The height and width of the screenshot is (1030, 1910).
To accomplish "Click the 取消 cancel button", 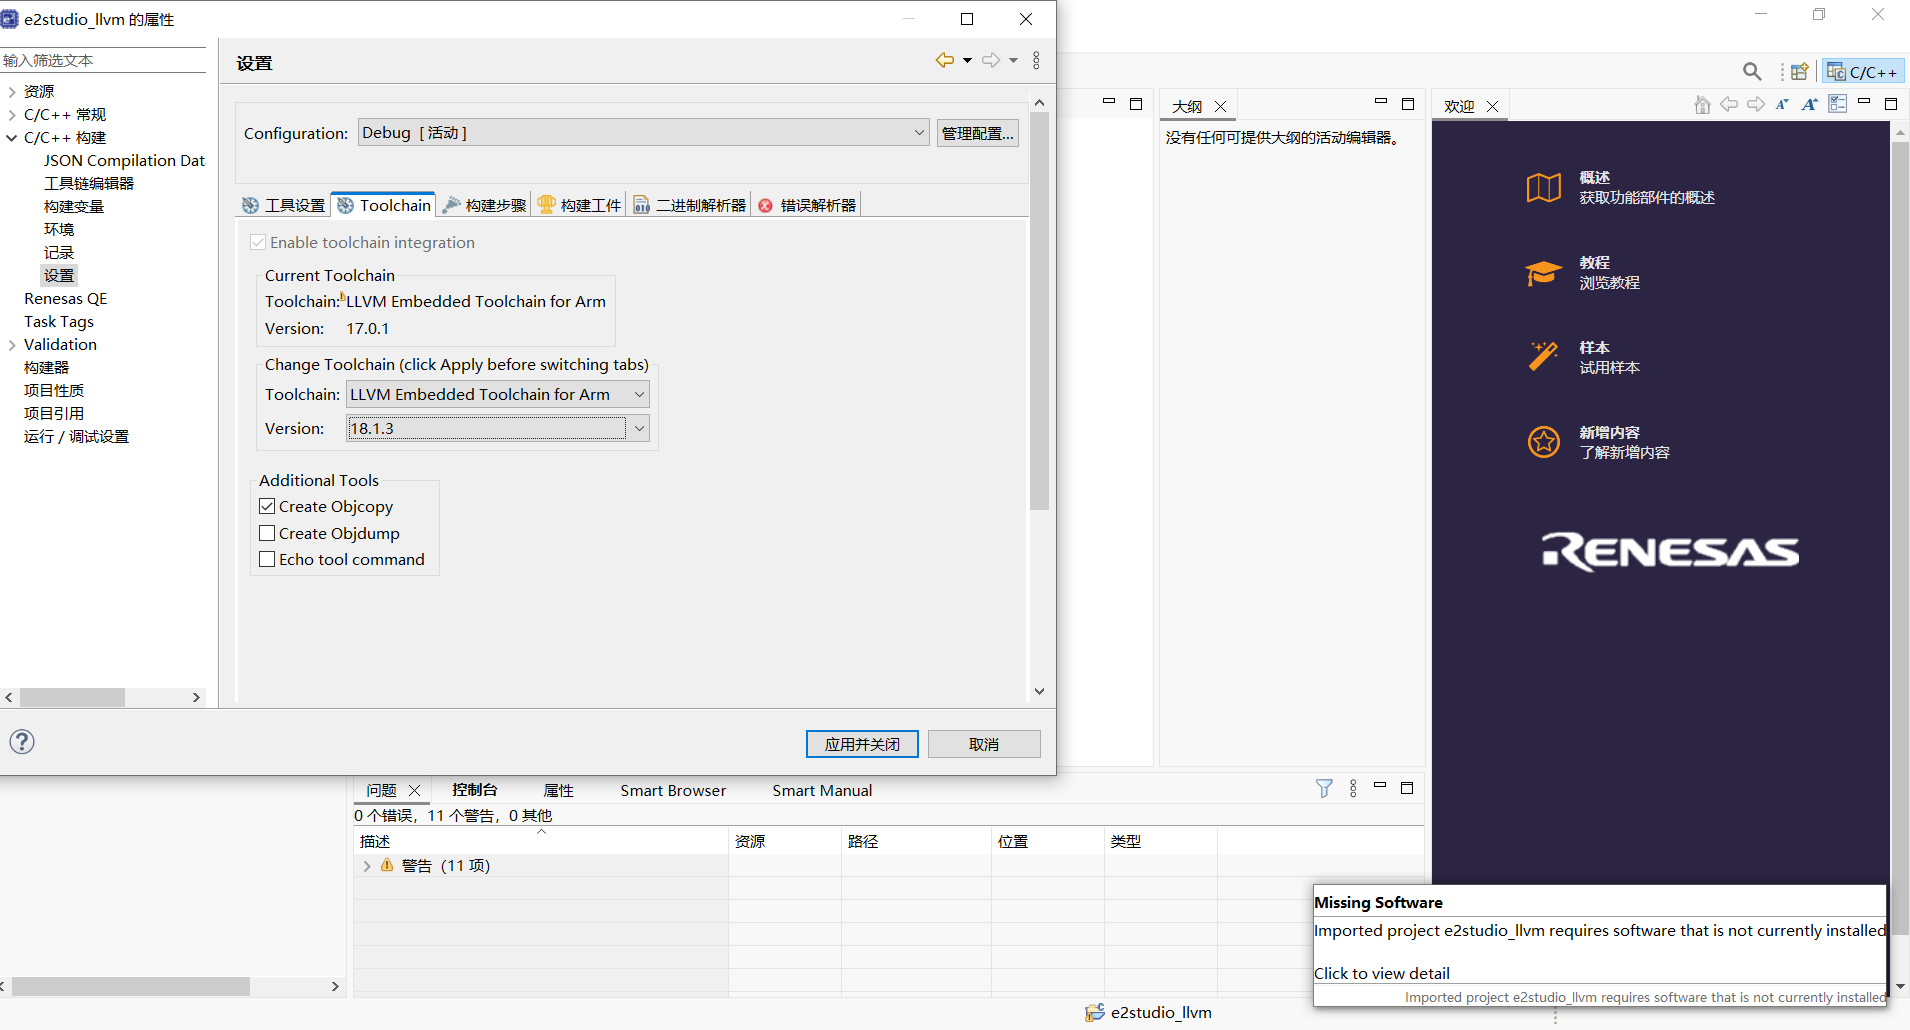I will 984,744.
